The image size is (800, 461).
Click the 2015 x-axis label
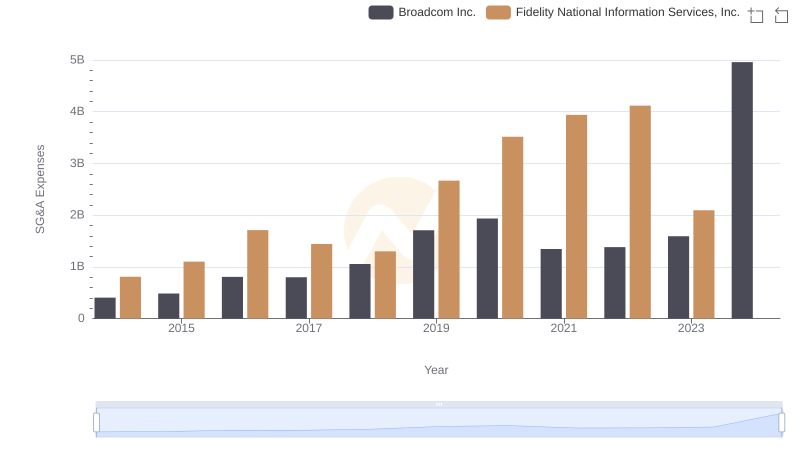181,328
